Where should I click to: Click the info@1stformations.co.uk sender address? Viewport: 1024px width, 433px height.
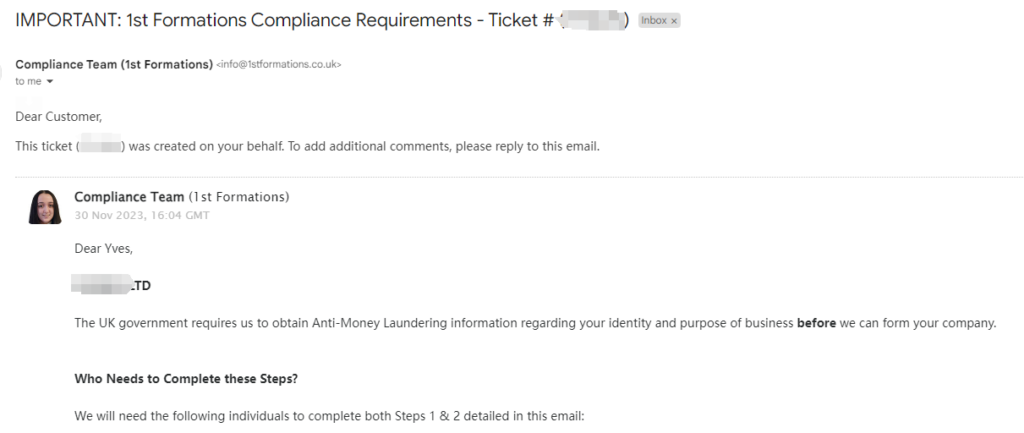(279, 65)
